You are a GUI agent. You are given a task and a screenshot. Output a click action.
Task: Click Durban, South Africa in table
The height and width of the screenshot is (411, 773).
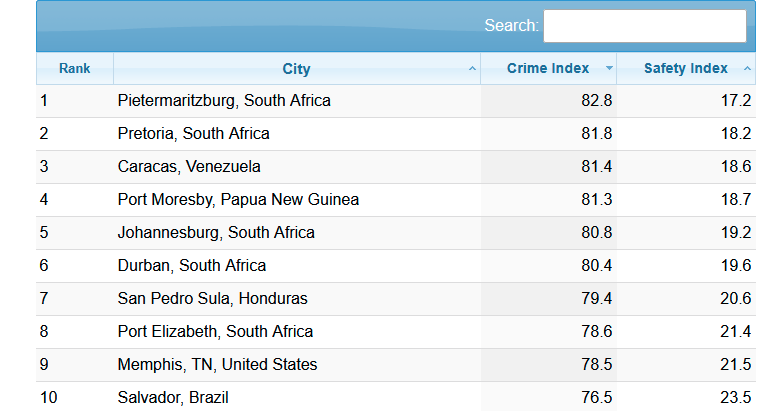(x=192, y=266)
